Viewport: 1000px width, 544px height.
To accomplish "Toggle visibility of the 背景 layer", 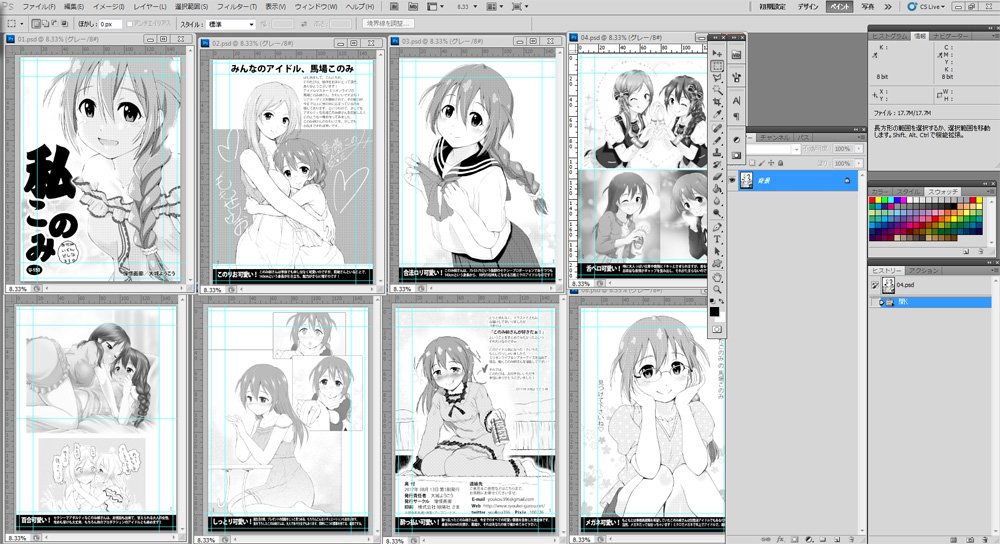I will point(732,181).
